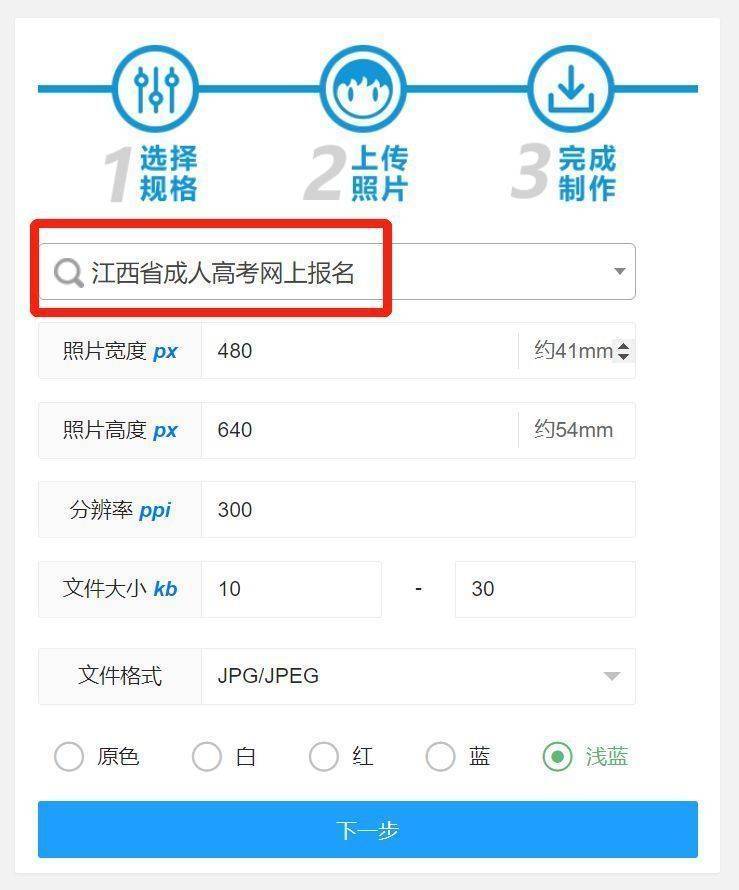Click the face icon for upload photo step

363,89
